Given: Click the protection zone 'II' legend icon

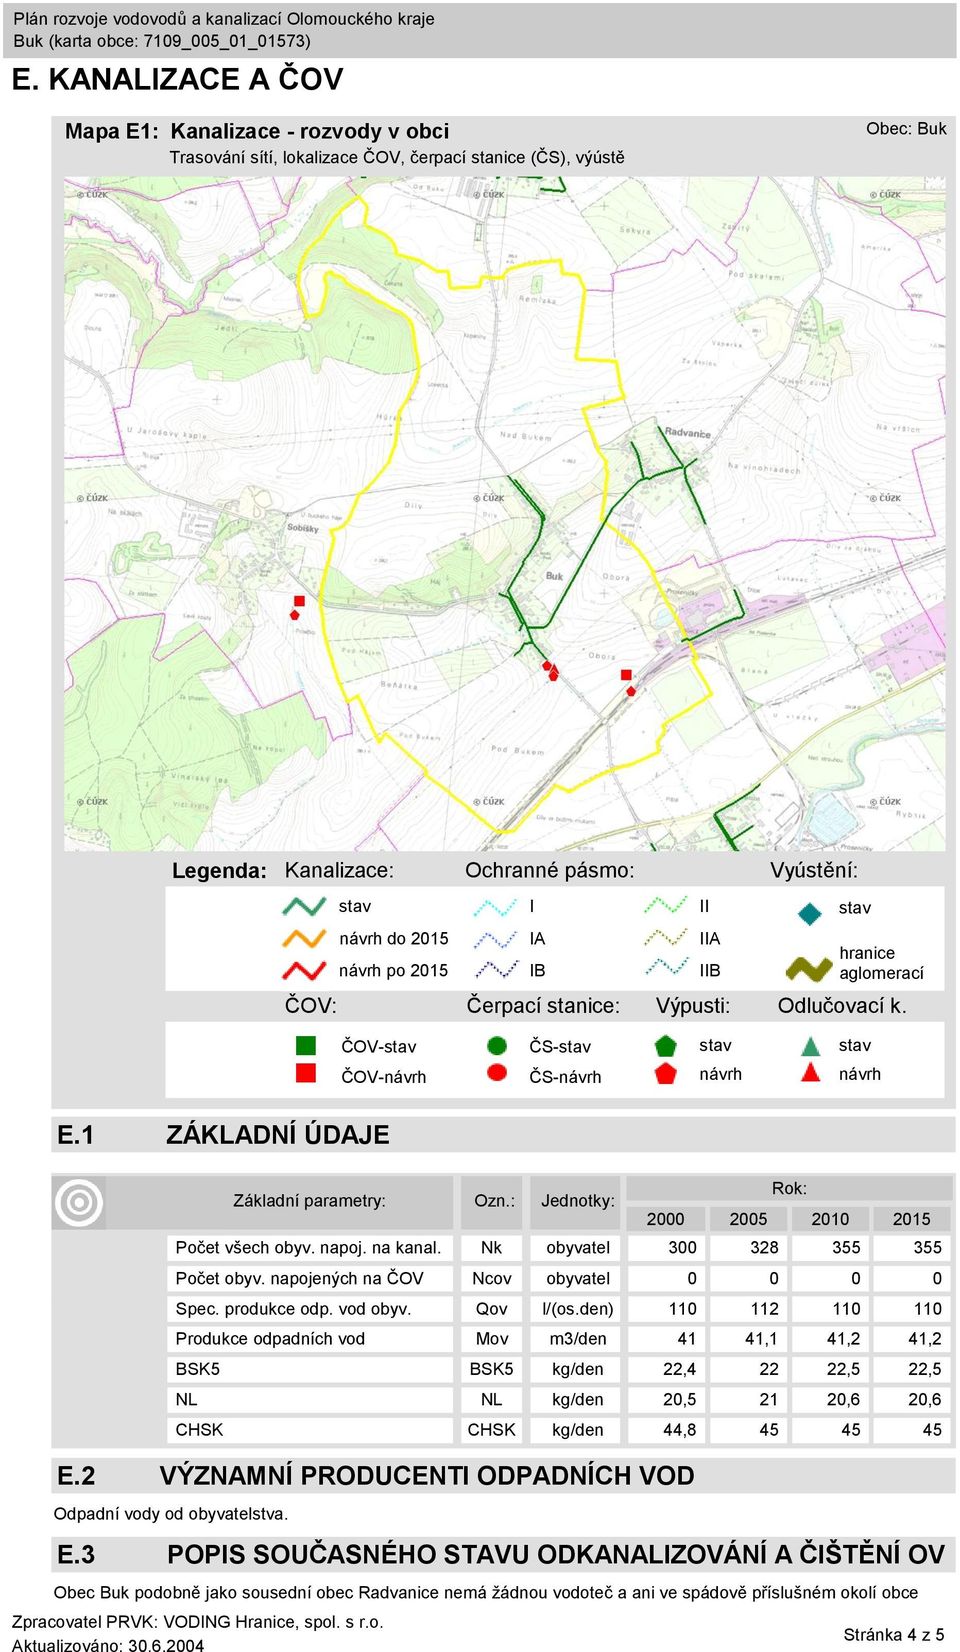Looking at the screenshot, I should [665, 906].
